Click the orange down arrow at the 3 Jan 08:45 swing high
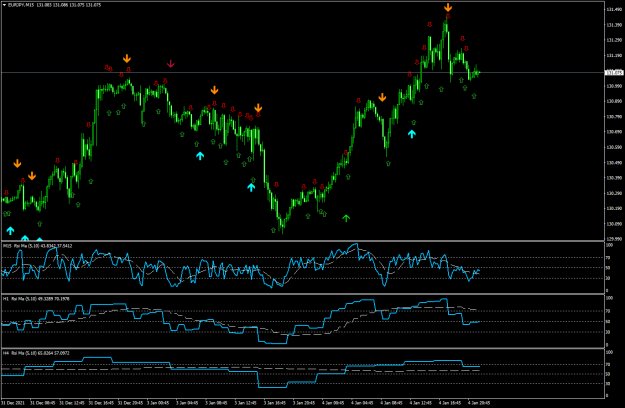625x408 pixels. point(214,90)
